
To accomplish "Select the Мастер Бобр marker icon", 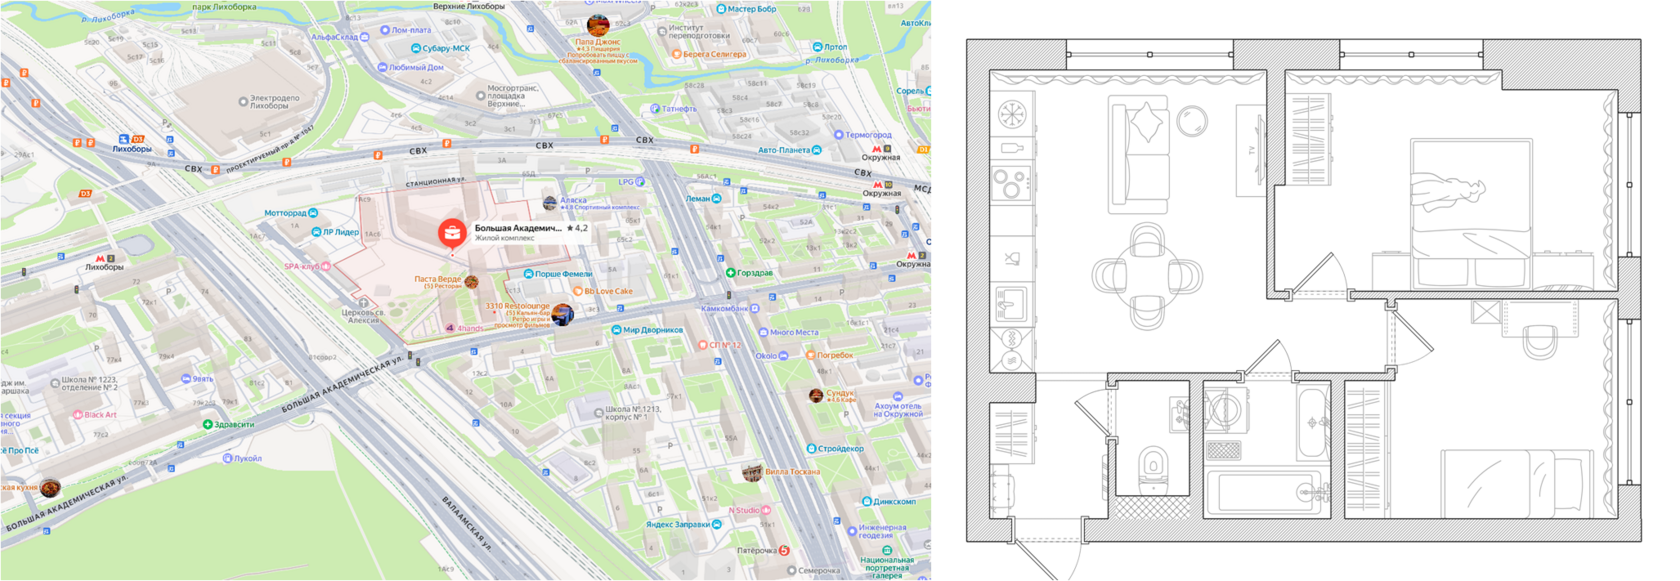I will (721, 9).
